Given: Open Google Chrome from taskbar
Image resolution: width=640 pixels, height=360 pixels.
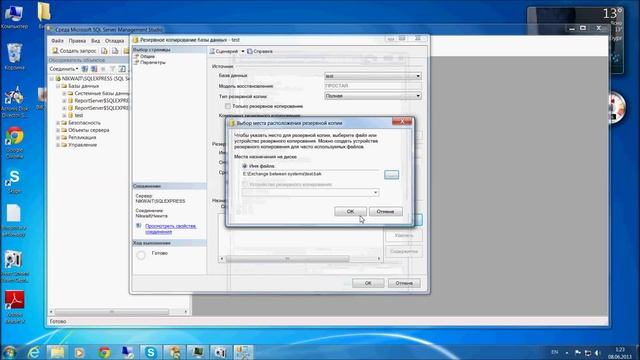Looking at the screenshot, I should (x=104, y=352).
